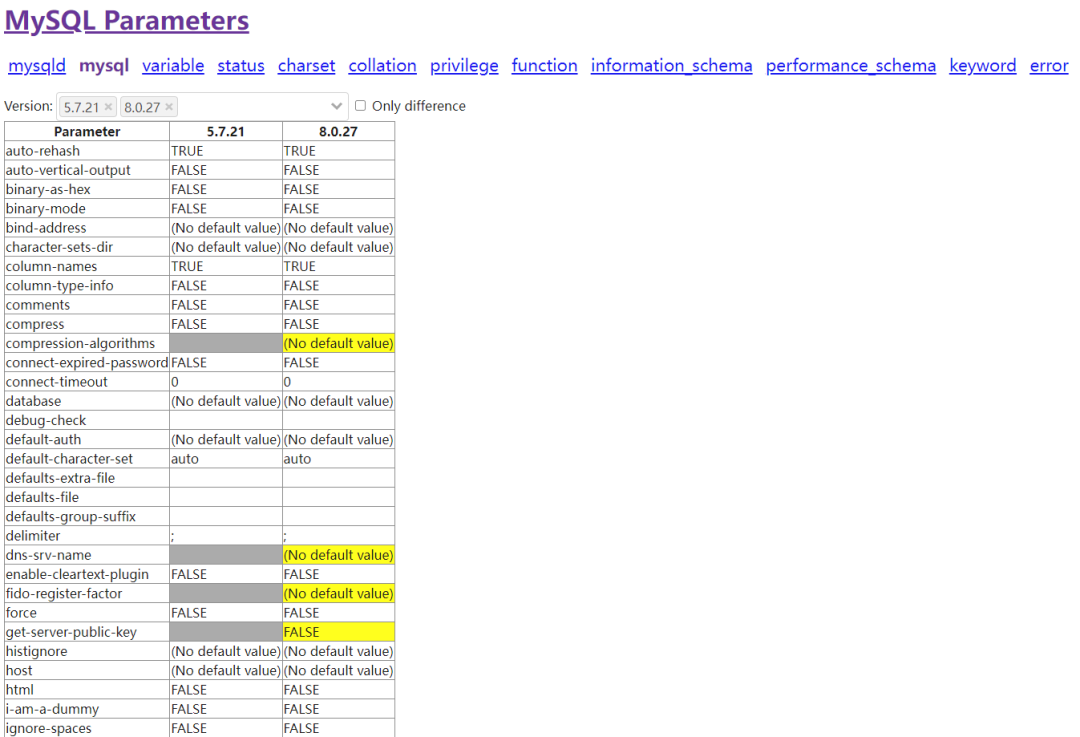Select the comments parameter name
The height and width of the screenshot is (737, 1080).
pos(38,305)
